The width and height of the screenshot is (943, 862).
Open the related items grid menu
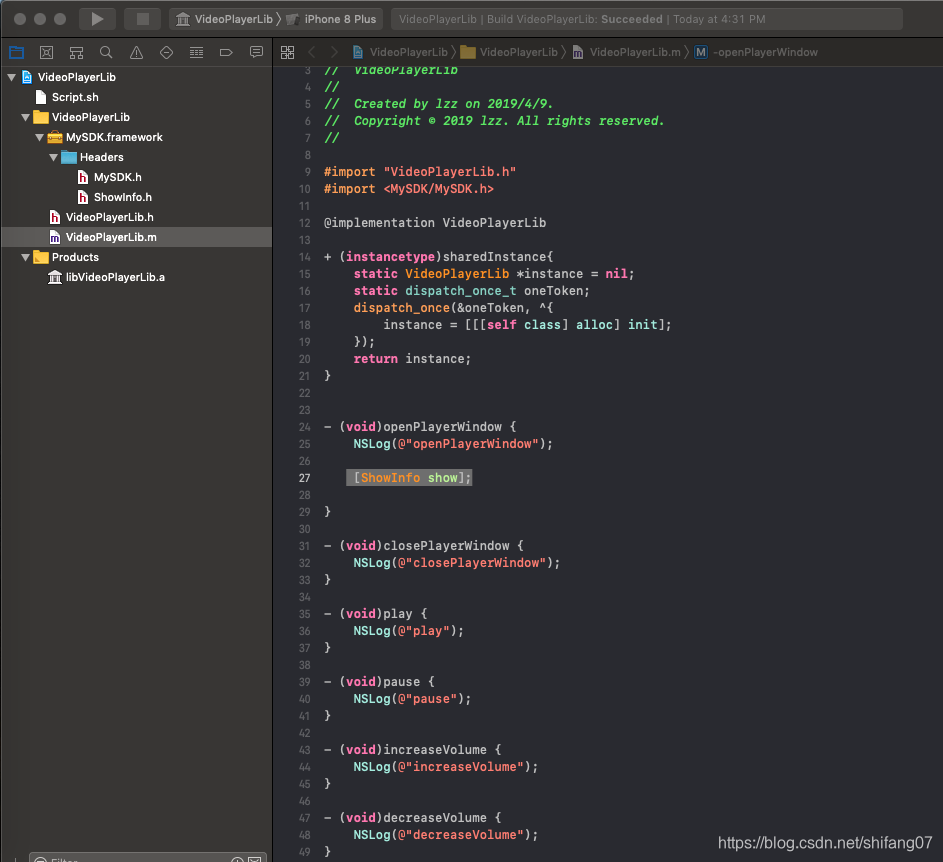coord(287,52)
